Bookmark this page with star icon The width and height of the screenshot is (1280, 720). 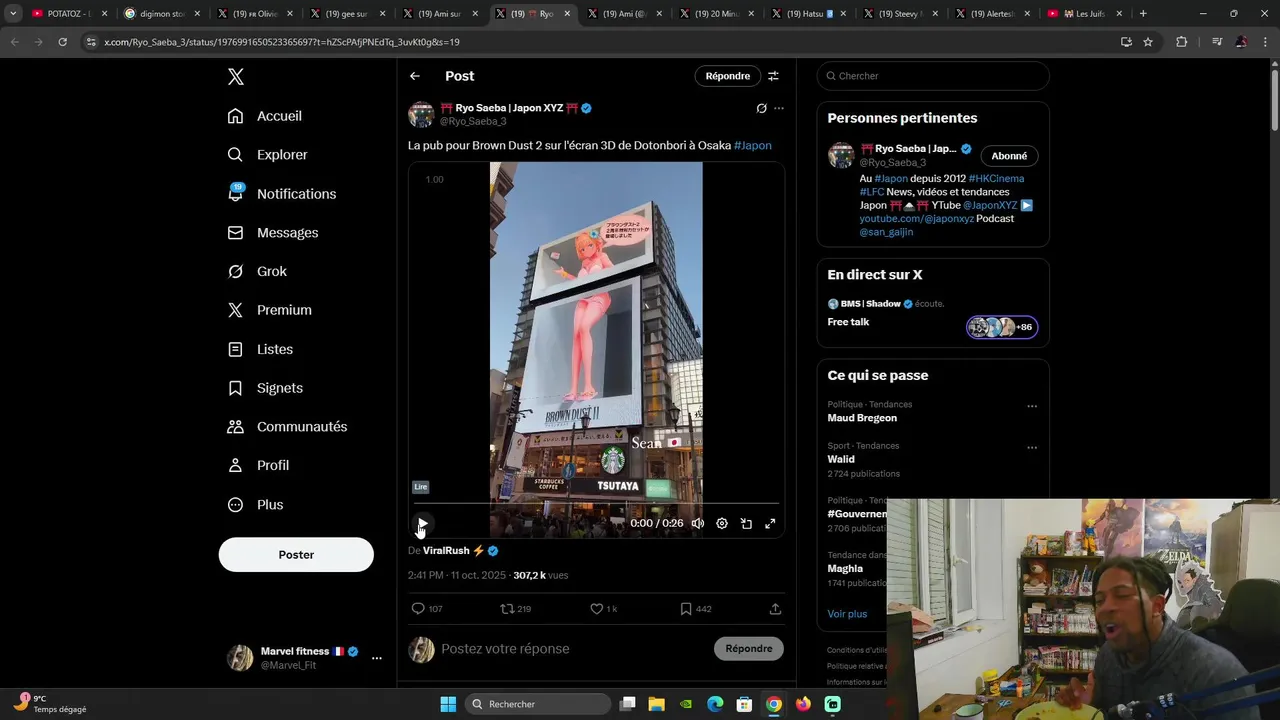coord(1148,42)
